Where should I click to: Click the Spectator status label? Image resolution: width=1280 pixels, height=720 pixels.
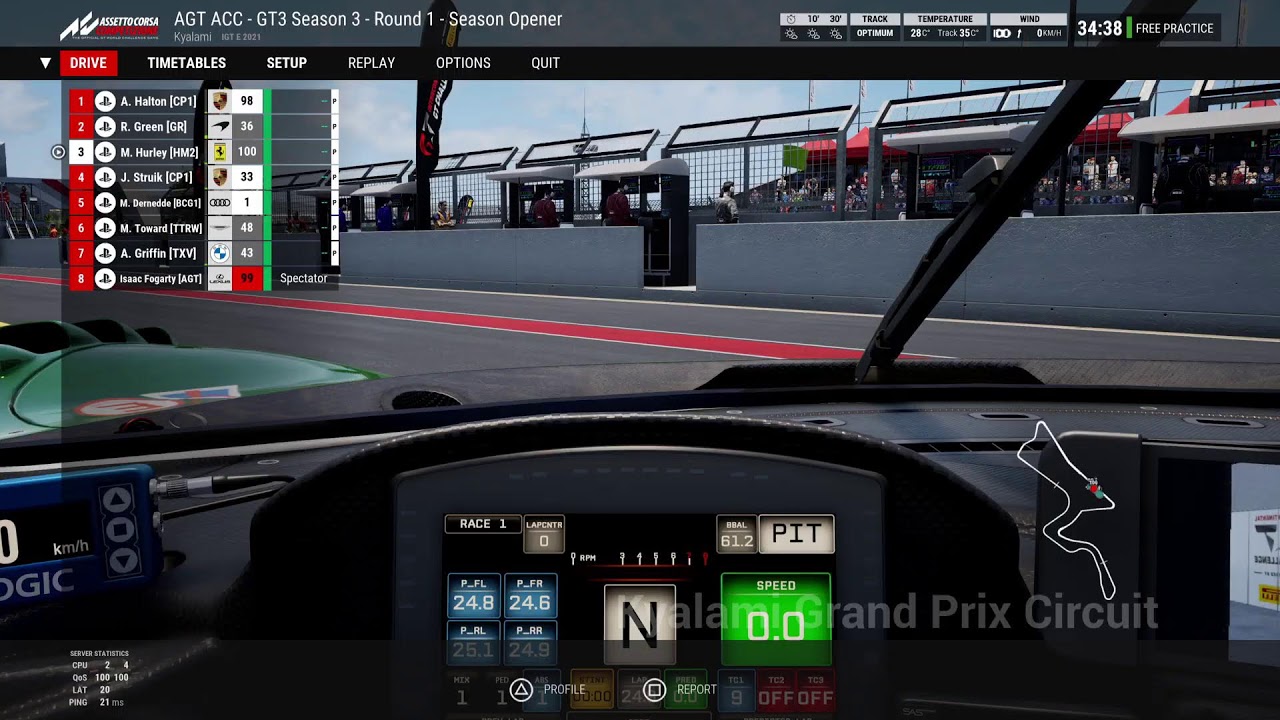(x=303, y=279)
